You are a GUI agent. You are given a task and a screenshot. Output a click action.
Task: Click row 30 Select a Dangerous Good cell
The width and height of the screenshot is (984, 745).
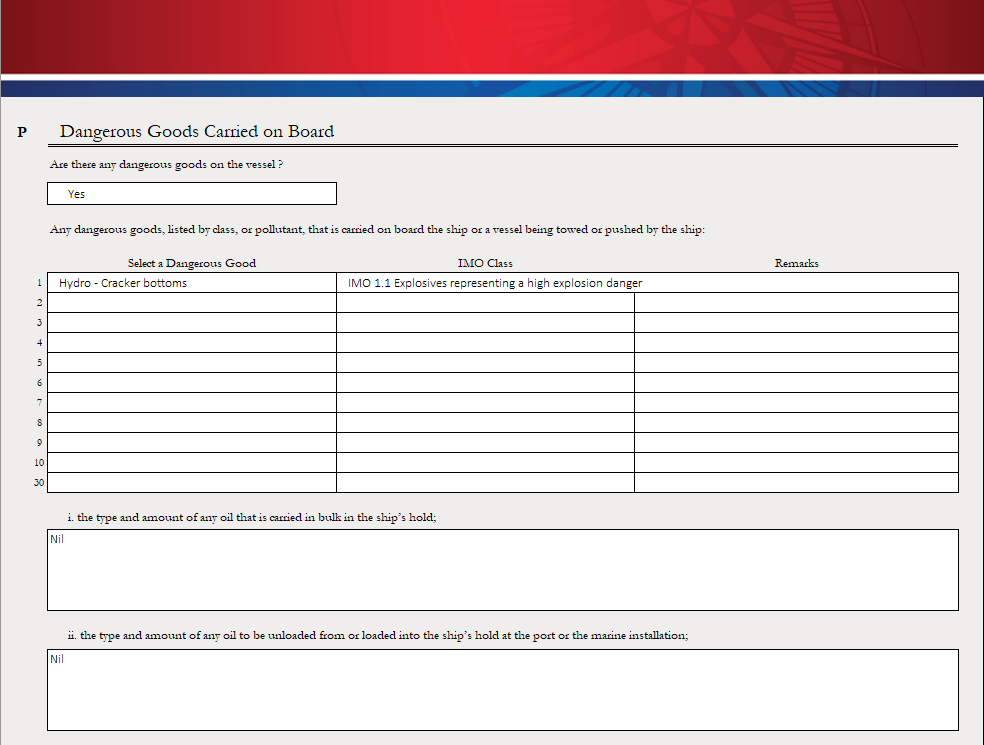192,483
